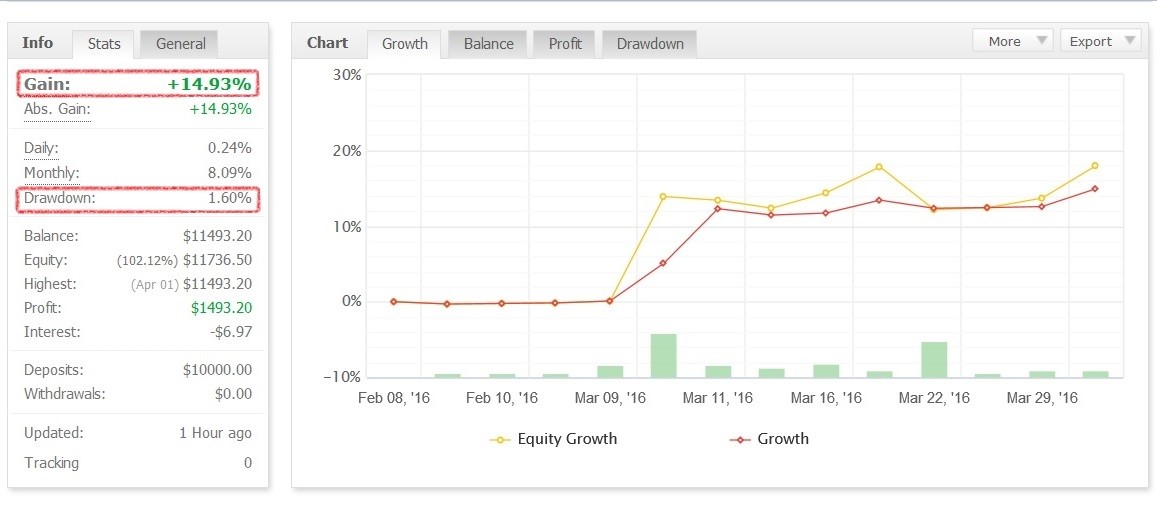The height and width of the screenshot is (509, 1157).
Task: Select the Growth chart tab
Action: 404,44
